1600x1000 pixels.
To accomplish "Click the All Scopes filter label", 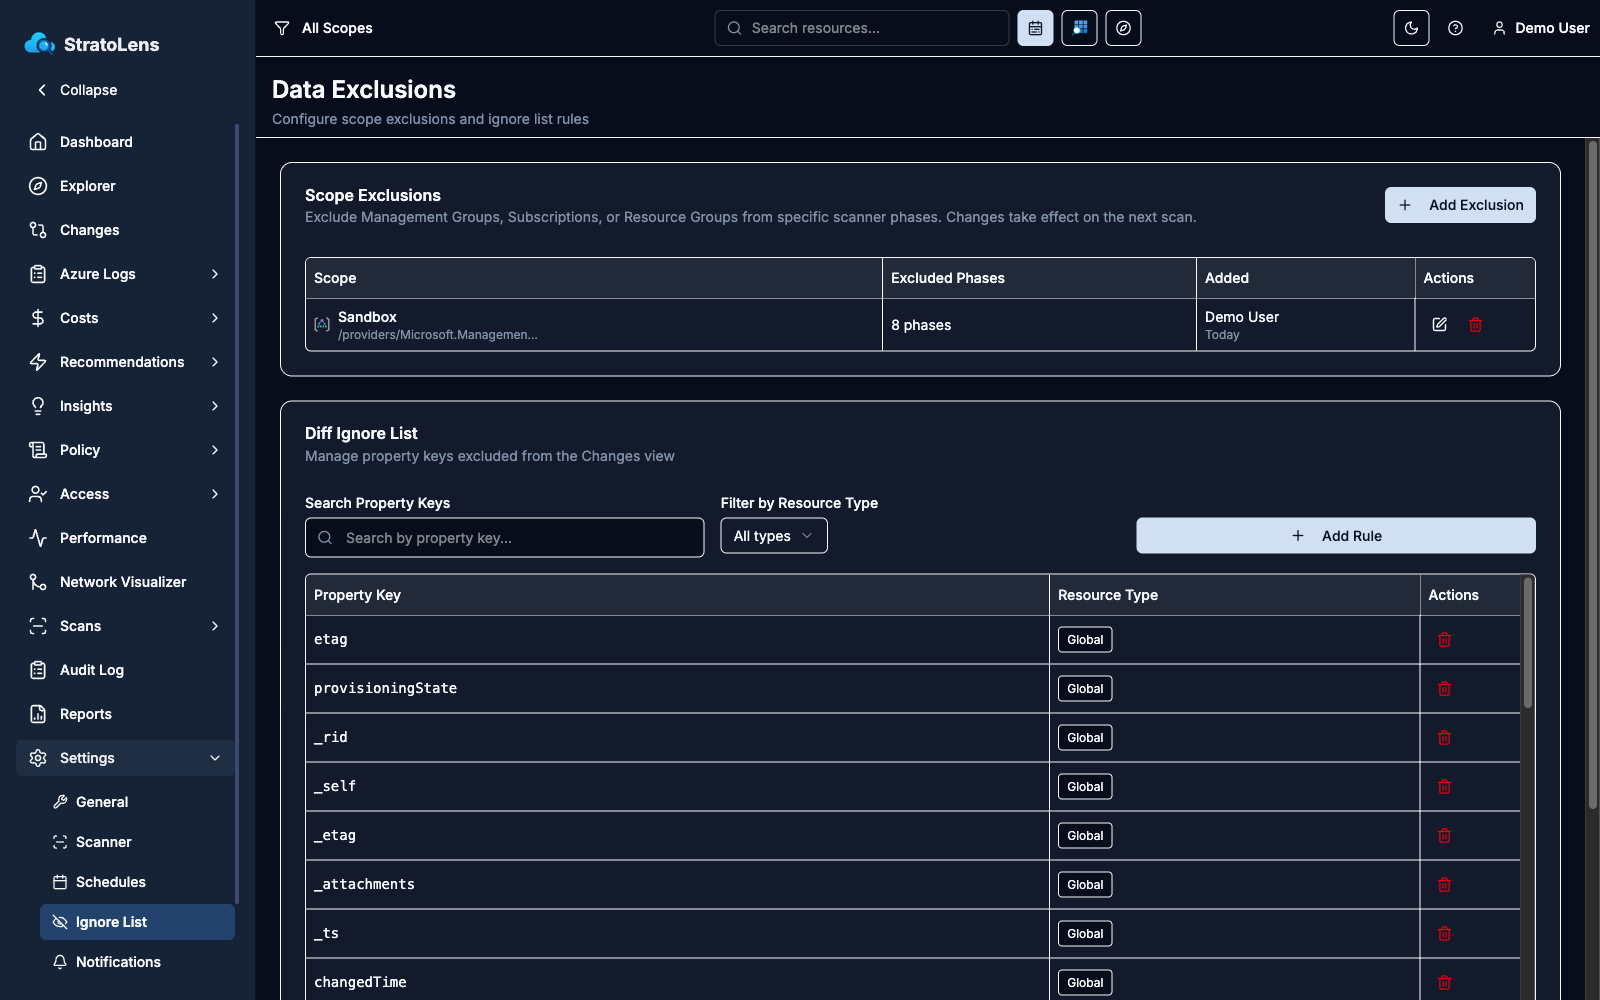I will pos(337,28).
